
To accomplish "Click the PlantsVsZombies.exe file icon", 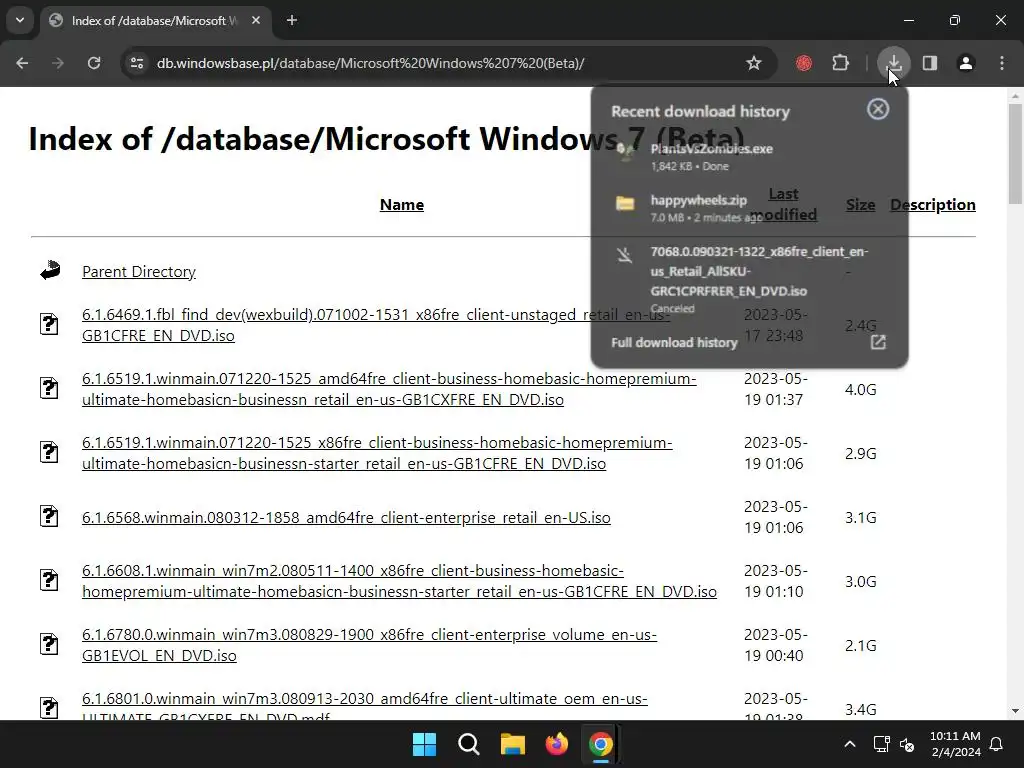I will pyautogui.click(x=625, y=152).
